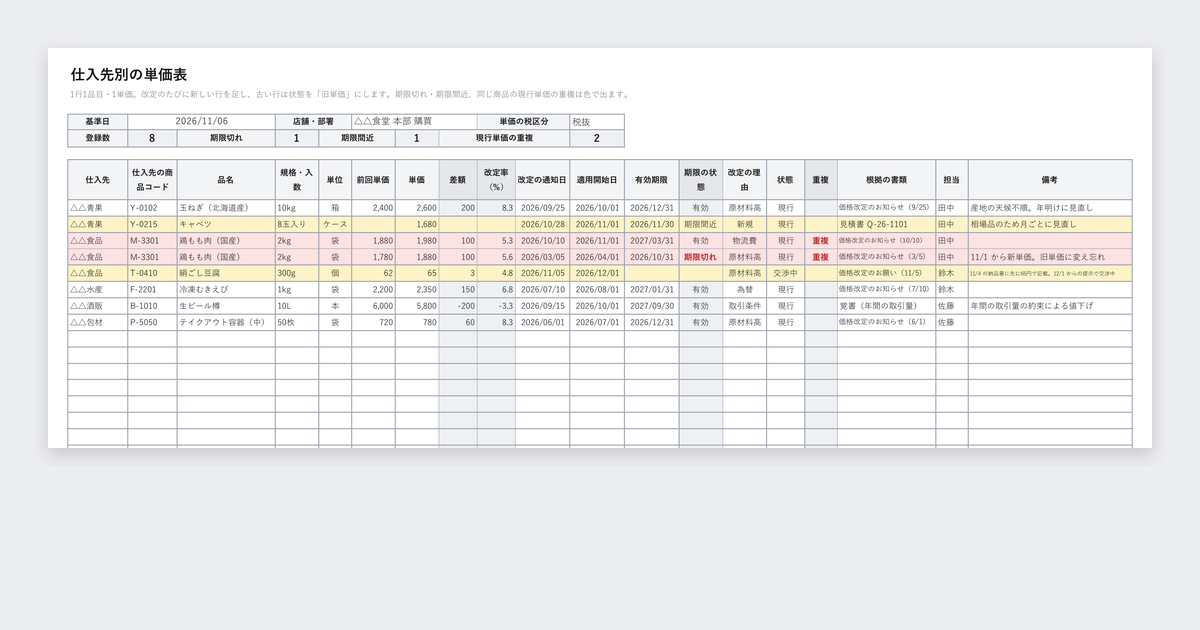
Task: Select the note 産地の天候不順。年明けに見直し
Action: (1050, 208)
